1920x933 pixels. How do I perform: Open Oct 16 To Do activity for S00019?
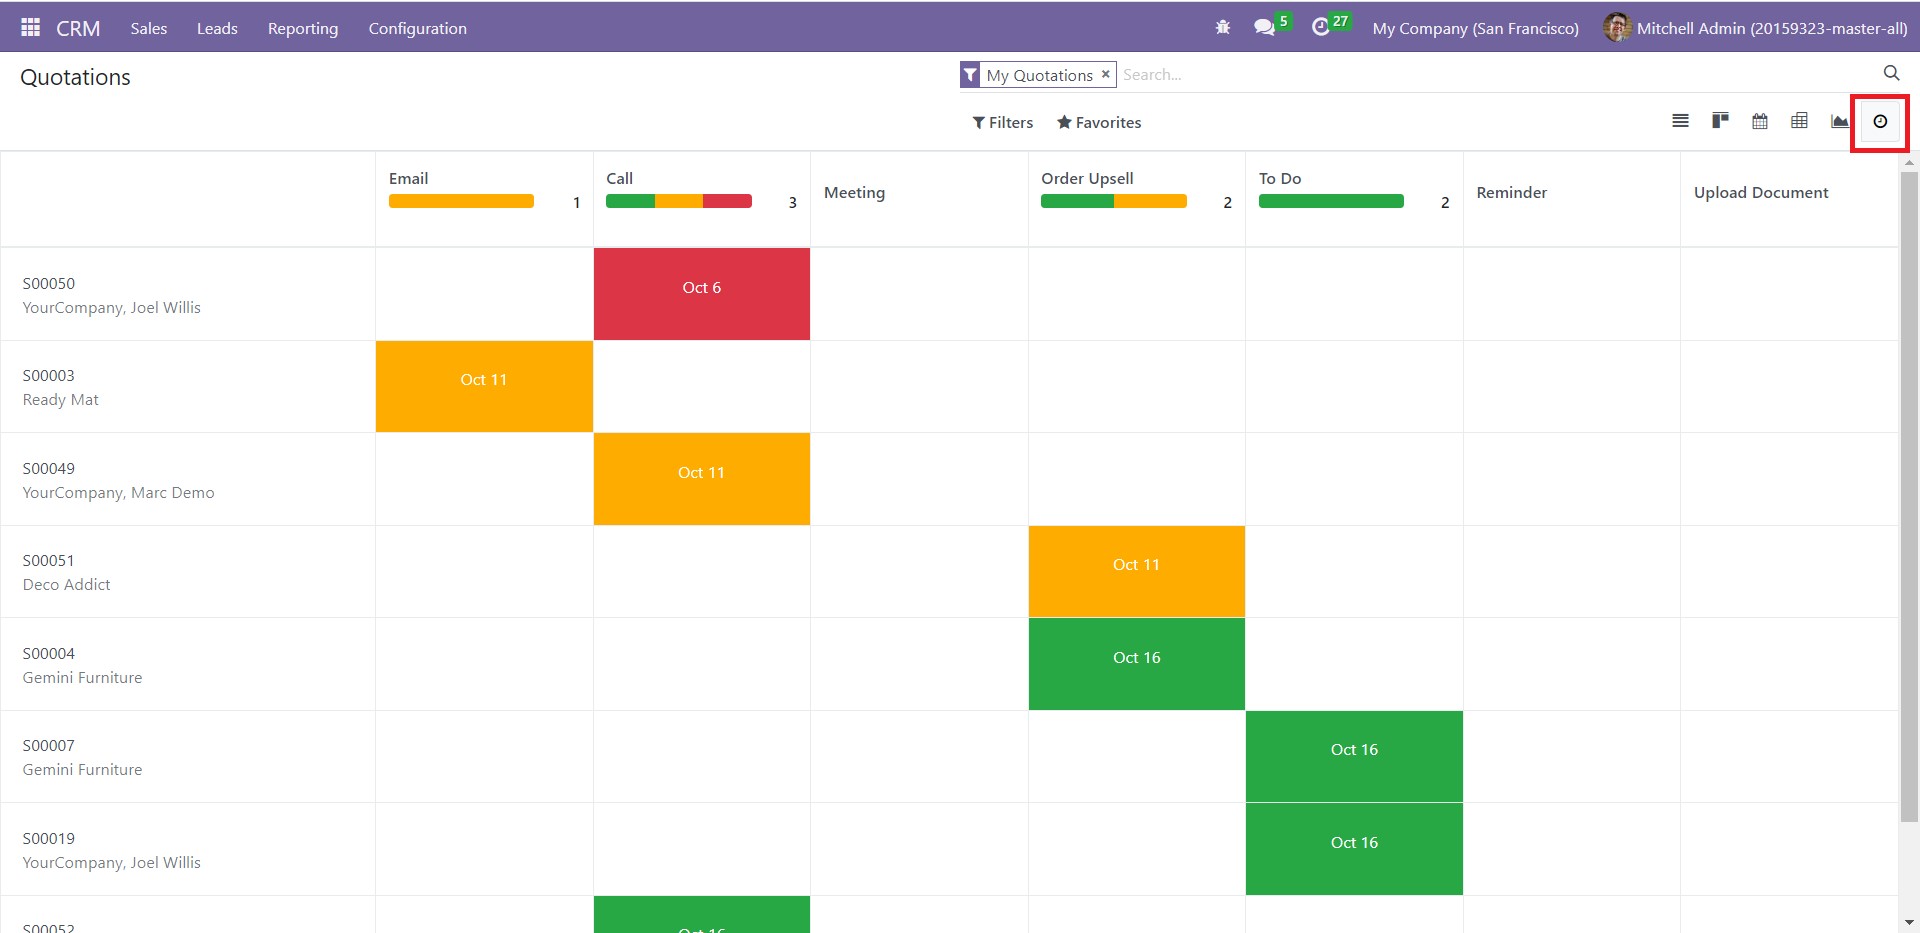(1354, 849)
